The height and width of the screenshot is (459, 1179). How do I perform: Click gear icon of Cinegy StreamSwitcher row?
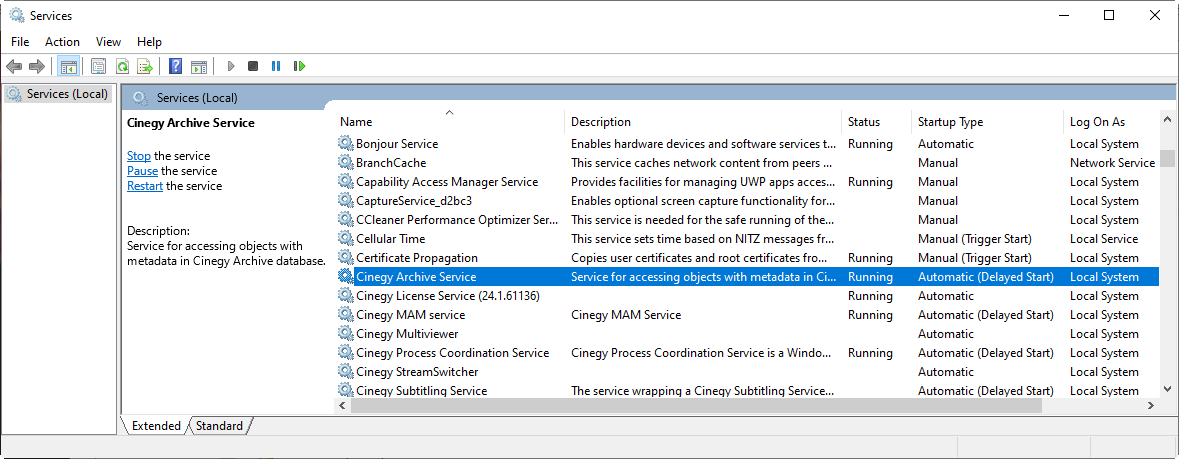pyautogui.click(x=345, y=372)
